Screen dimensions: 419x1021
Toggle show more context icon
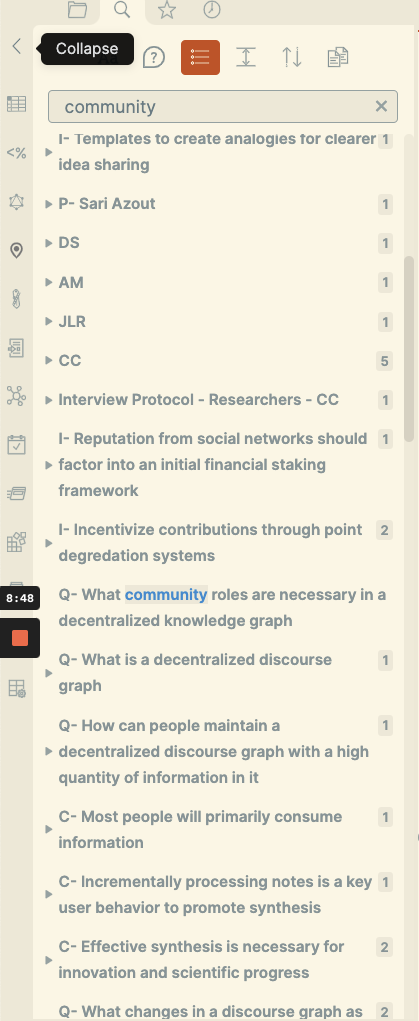[x=246, y=57]
